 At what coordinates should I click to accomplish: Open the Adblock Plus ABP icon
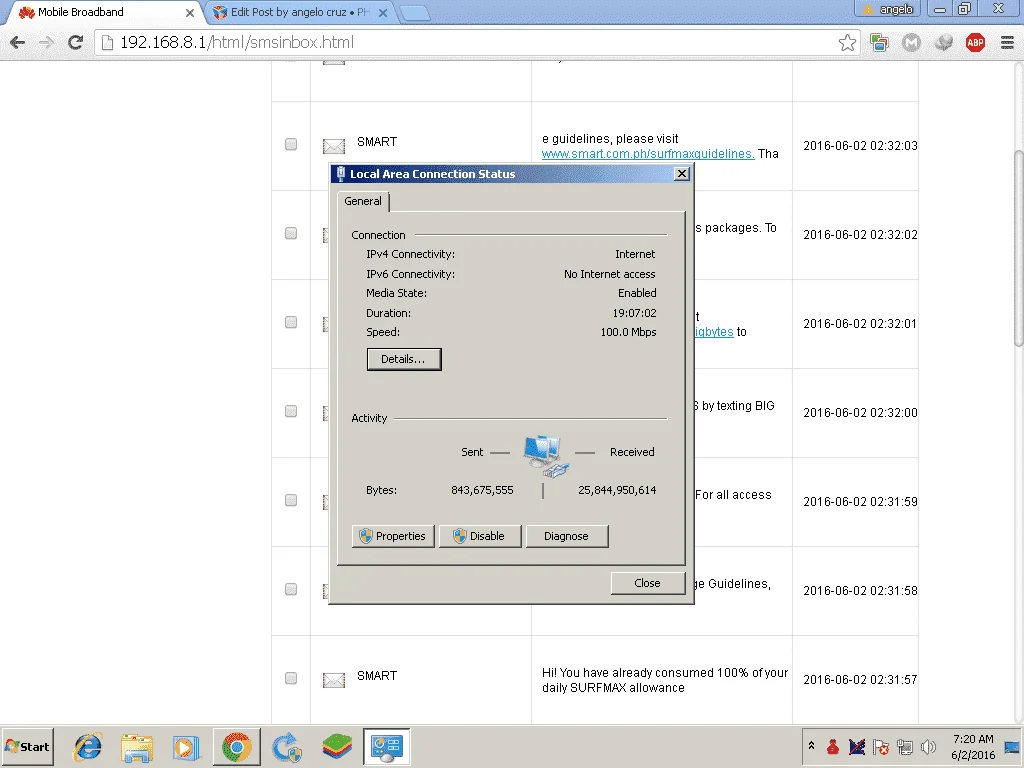point(975,42)
